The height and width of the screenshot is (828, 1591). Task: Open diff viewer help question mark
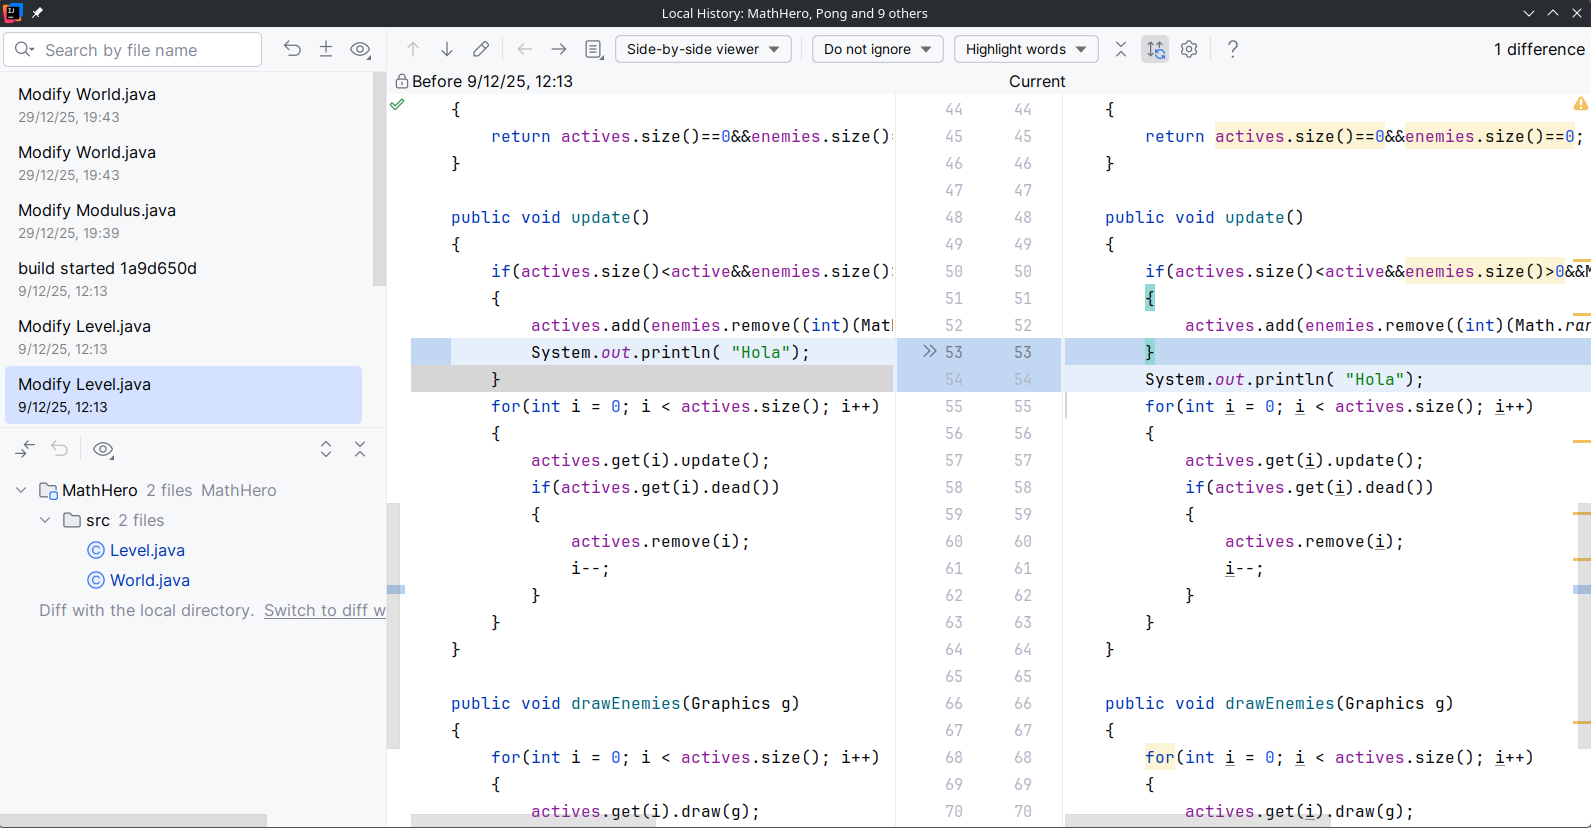click(1233, 49)
